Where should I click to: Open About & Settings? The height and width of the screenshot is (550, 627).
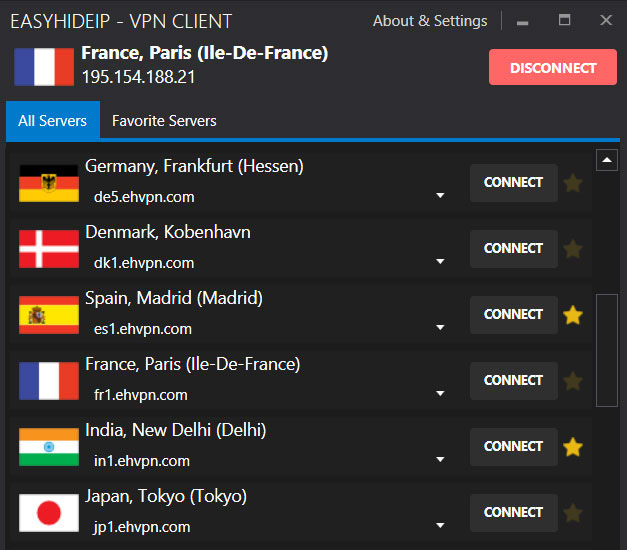pos(430,21)
